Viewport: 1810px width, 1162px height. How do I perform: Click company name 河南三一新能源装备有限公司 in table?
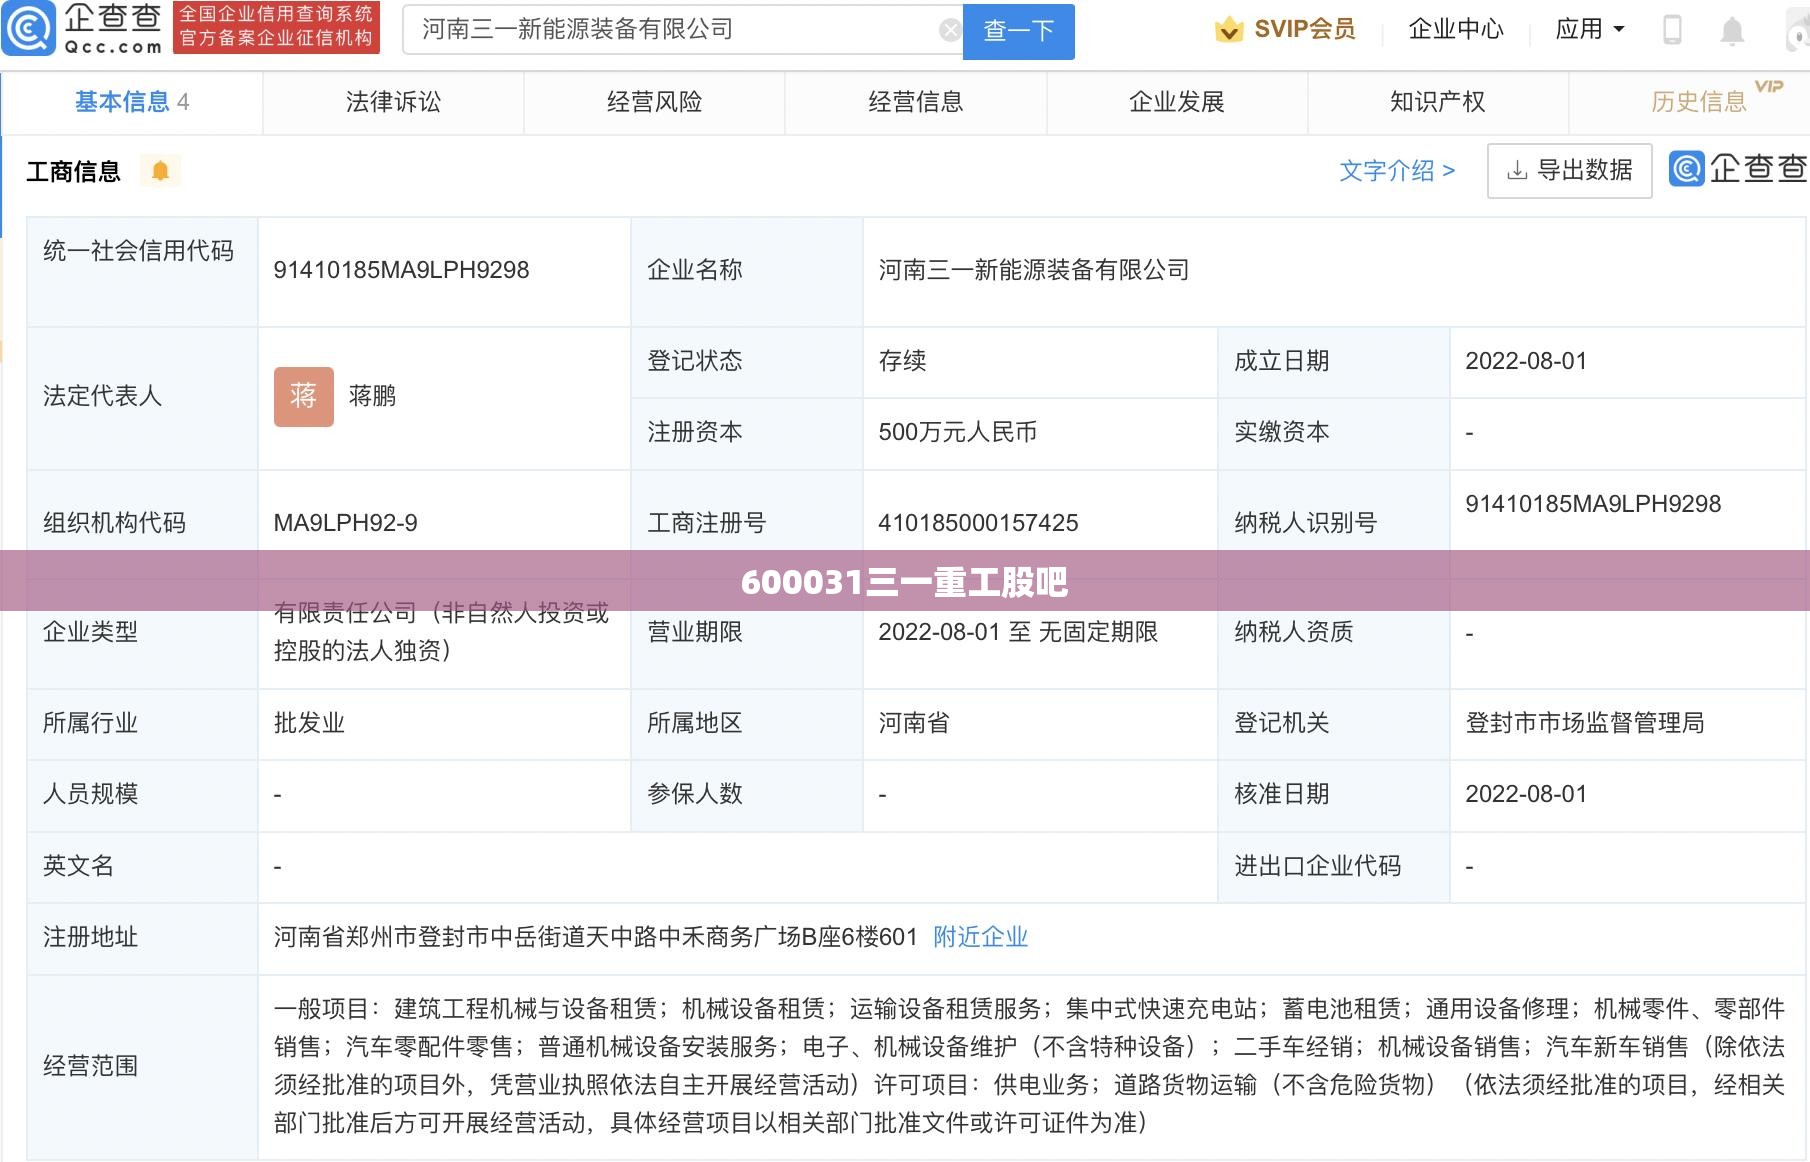pos(1034,270)
